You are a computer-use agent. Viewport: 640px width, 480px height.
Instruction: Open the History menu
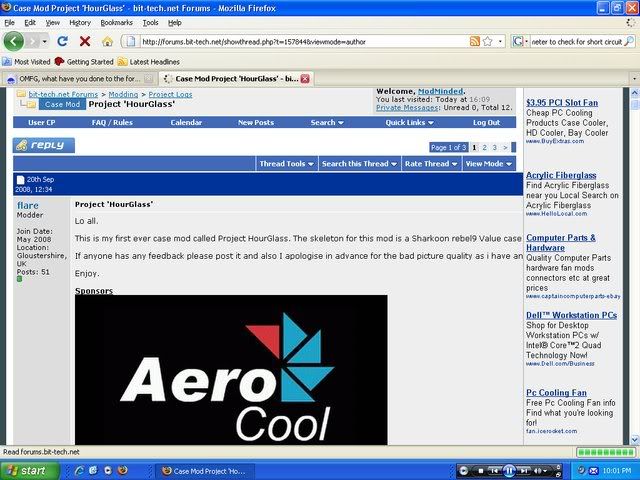(80, 22)
